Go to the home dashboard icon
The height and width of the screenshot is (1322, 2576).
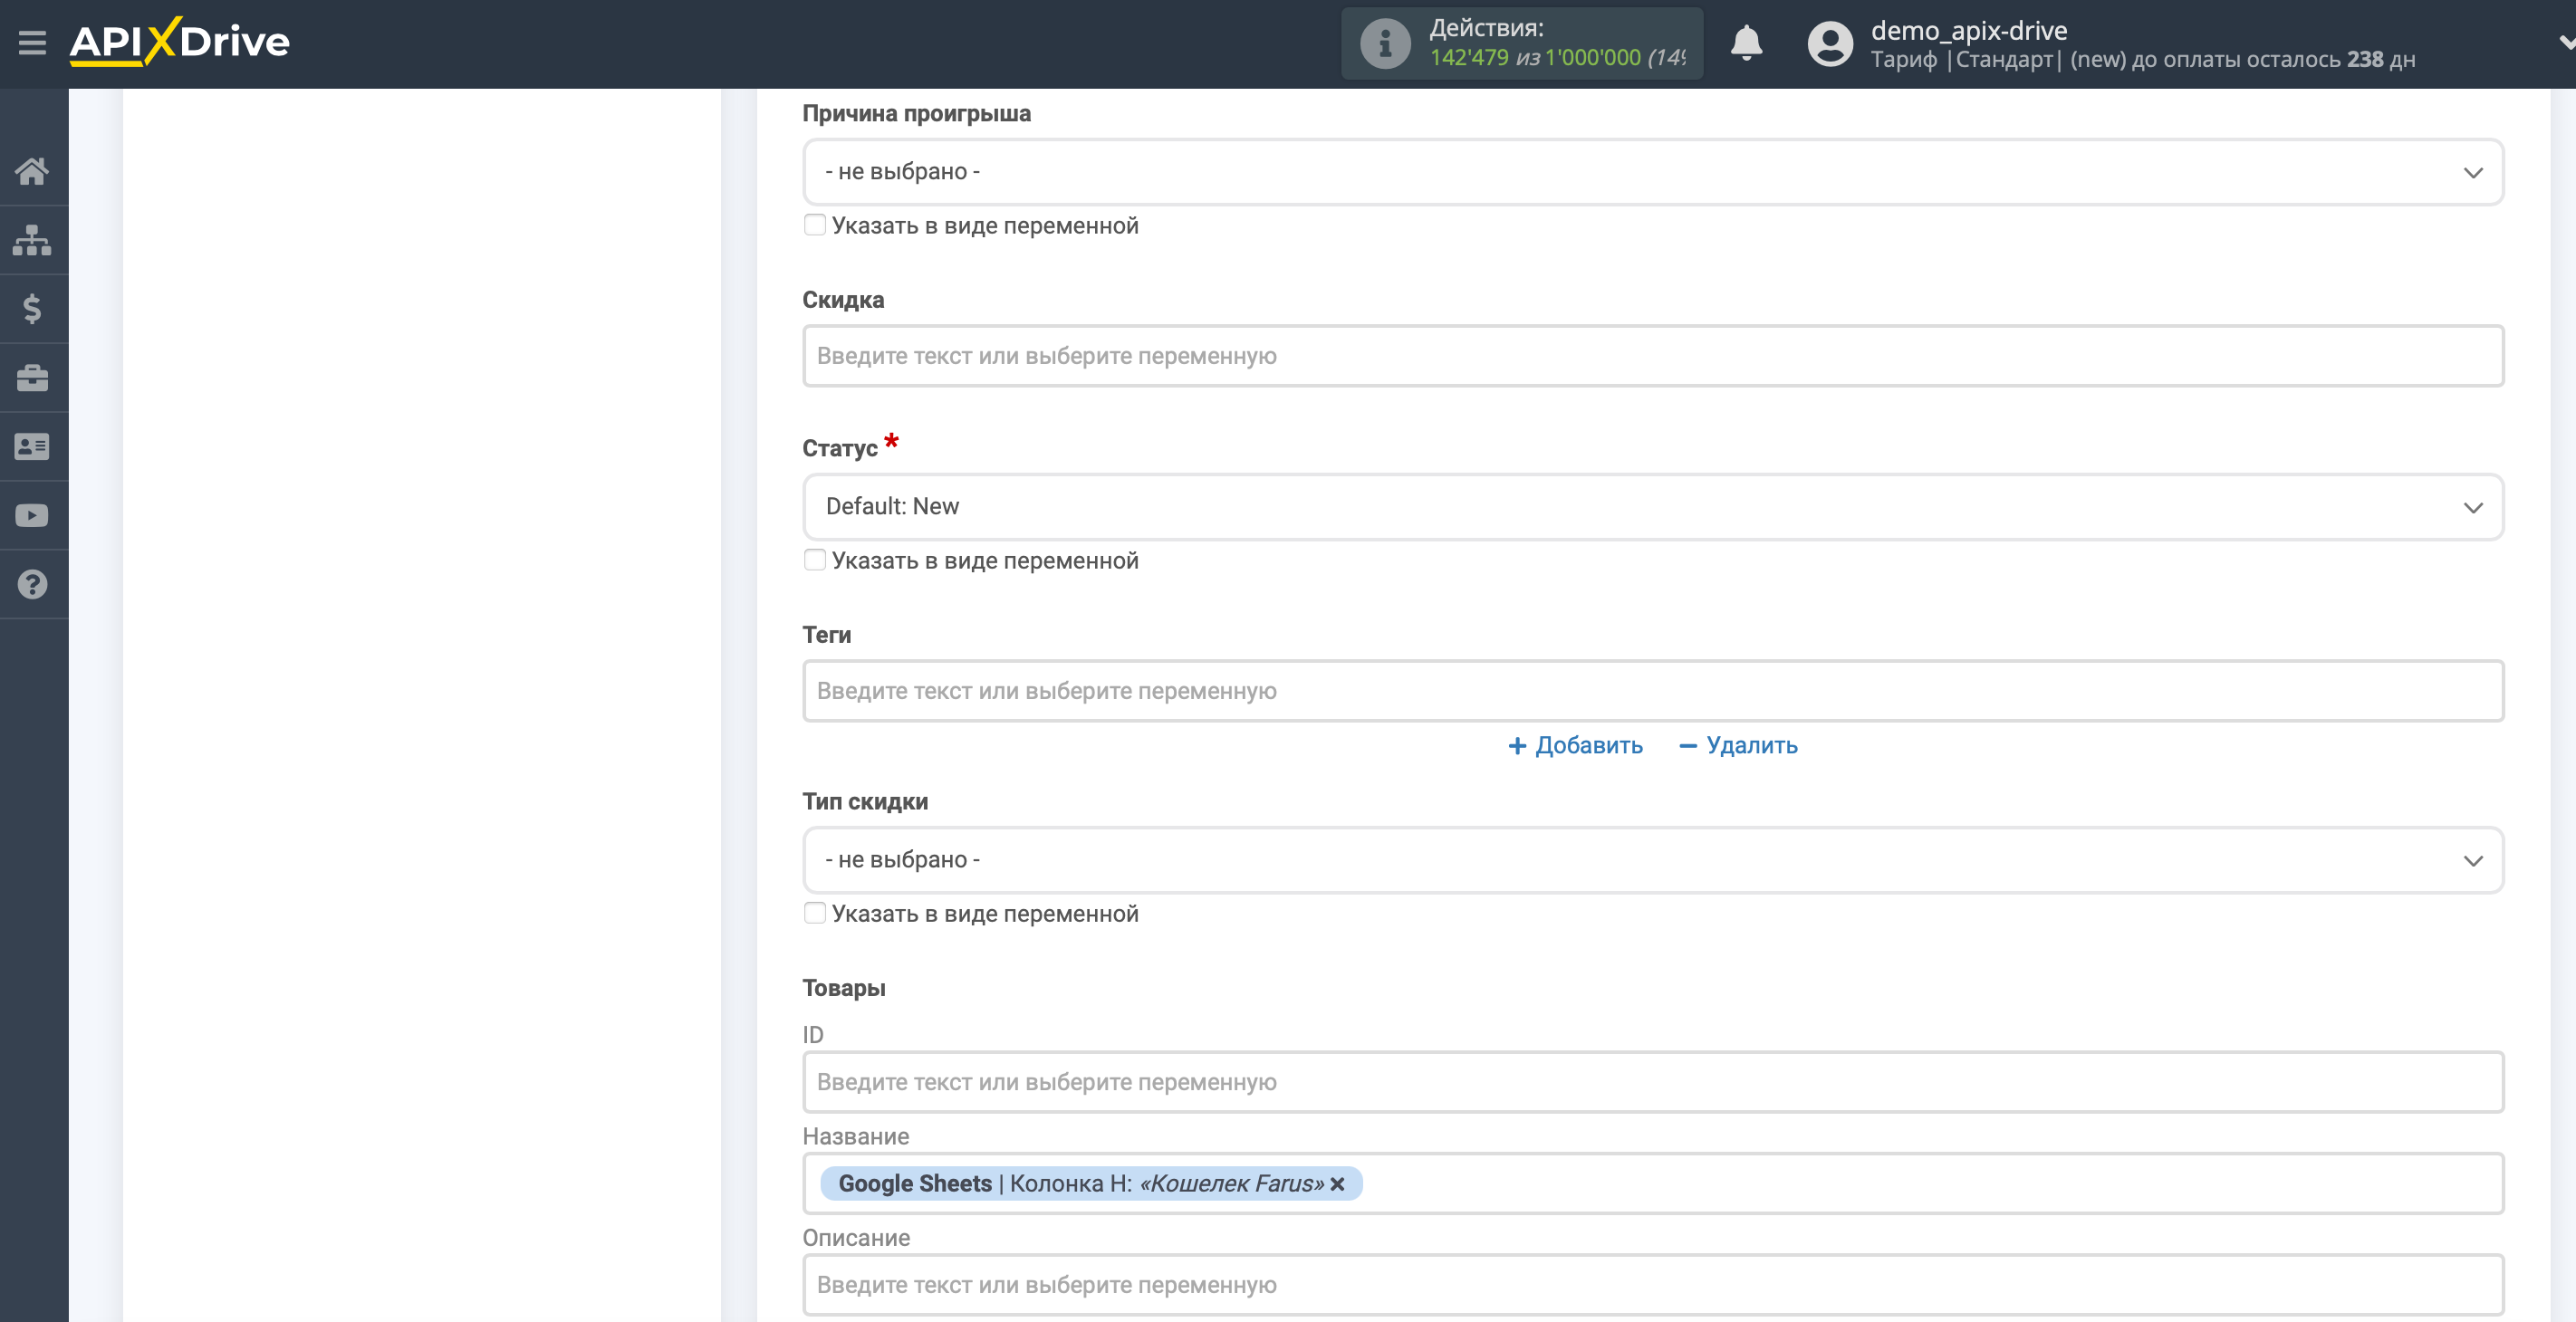pos(32,171)
